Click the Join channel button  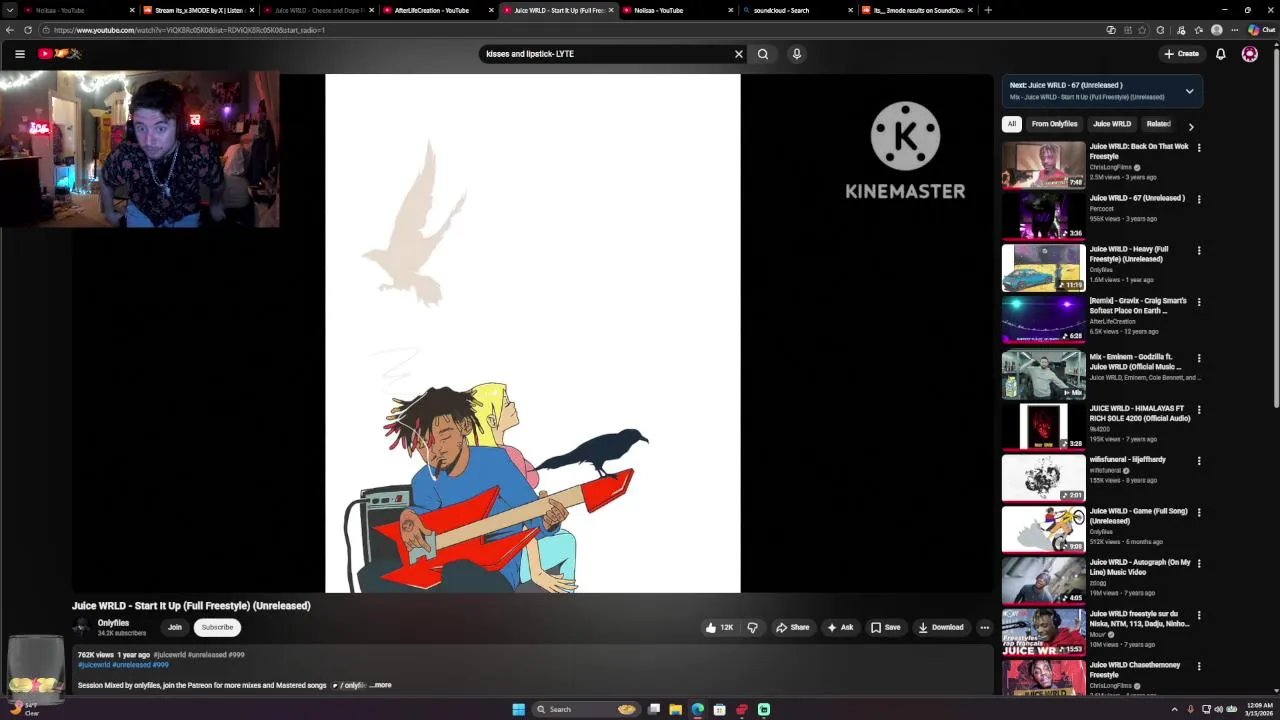tap(175, 627)
